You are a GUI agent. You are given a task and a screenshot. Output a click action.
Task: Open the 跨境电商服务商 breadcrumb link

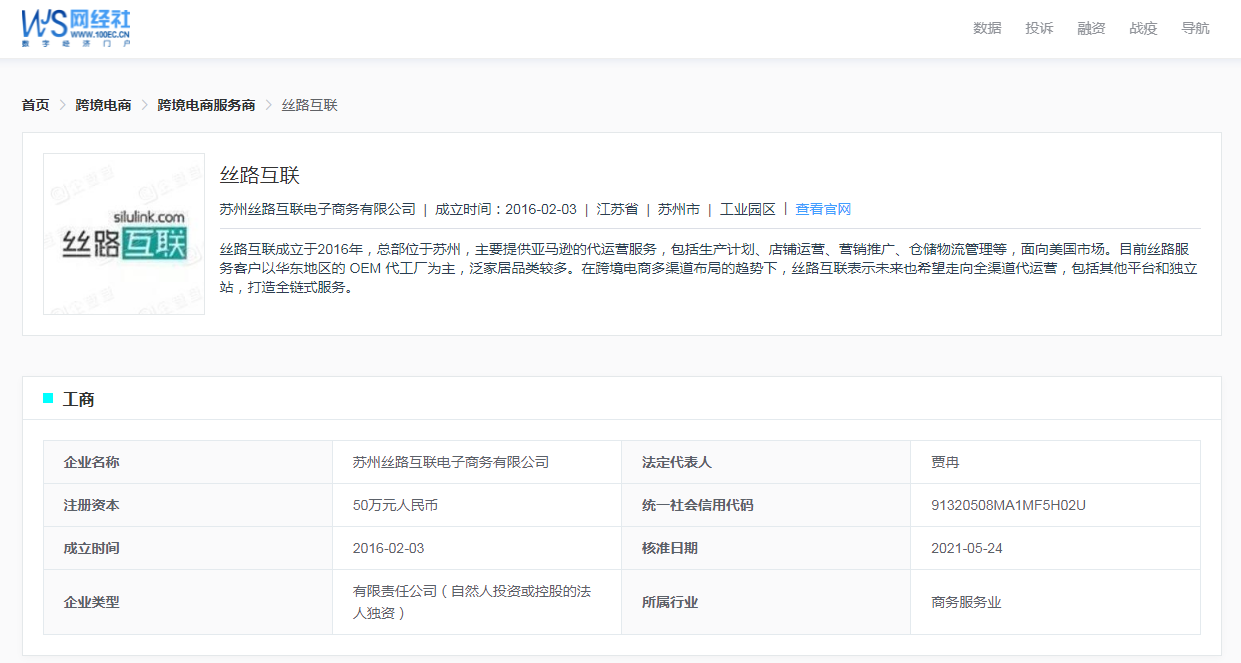[206, 105]
